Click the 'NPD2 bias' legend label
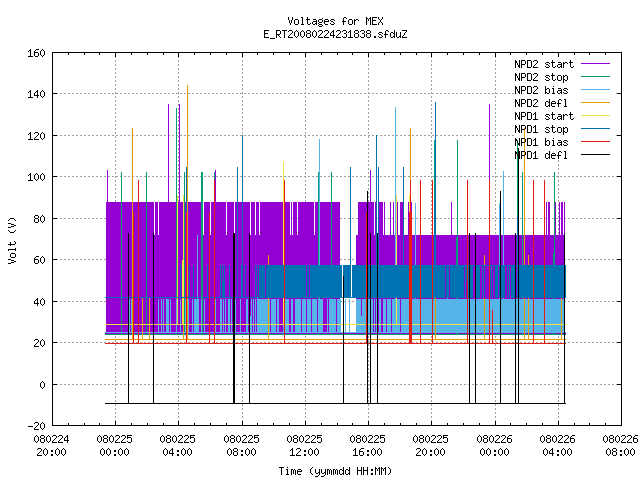 coord(541,90)
